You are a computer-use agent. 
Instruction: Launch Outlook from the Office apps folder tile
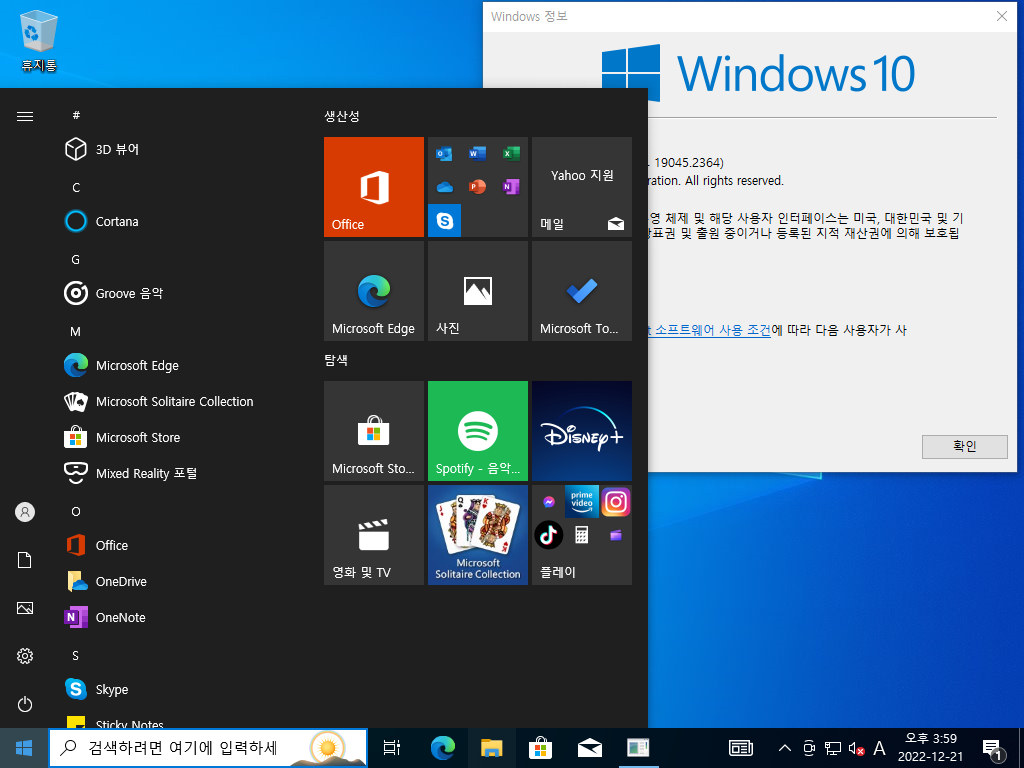click(444, 154)
